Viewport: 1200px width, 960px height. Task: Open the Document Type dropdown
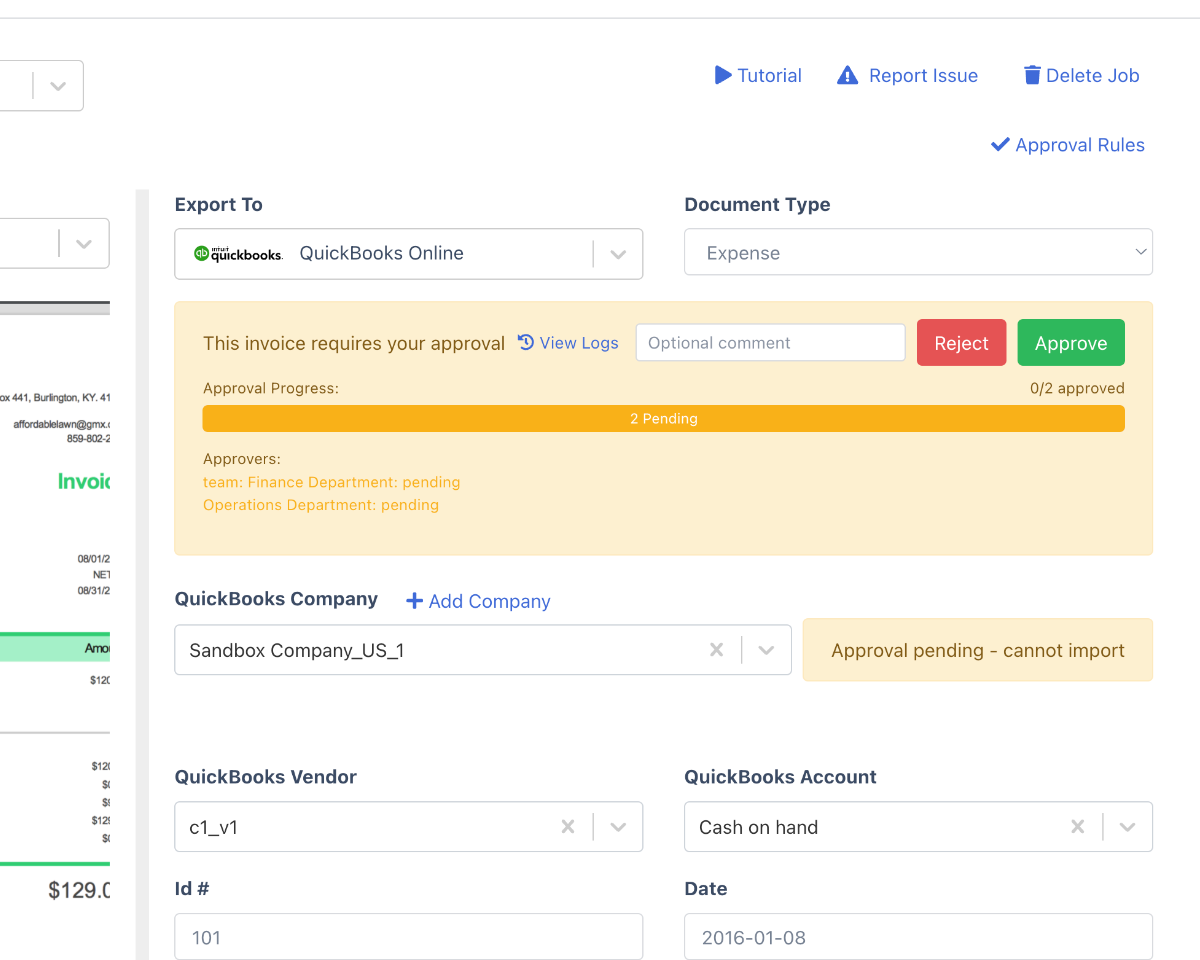click(1140, 252)
